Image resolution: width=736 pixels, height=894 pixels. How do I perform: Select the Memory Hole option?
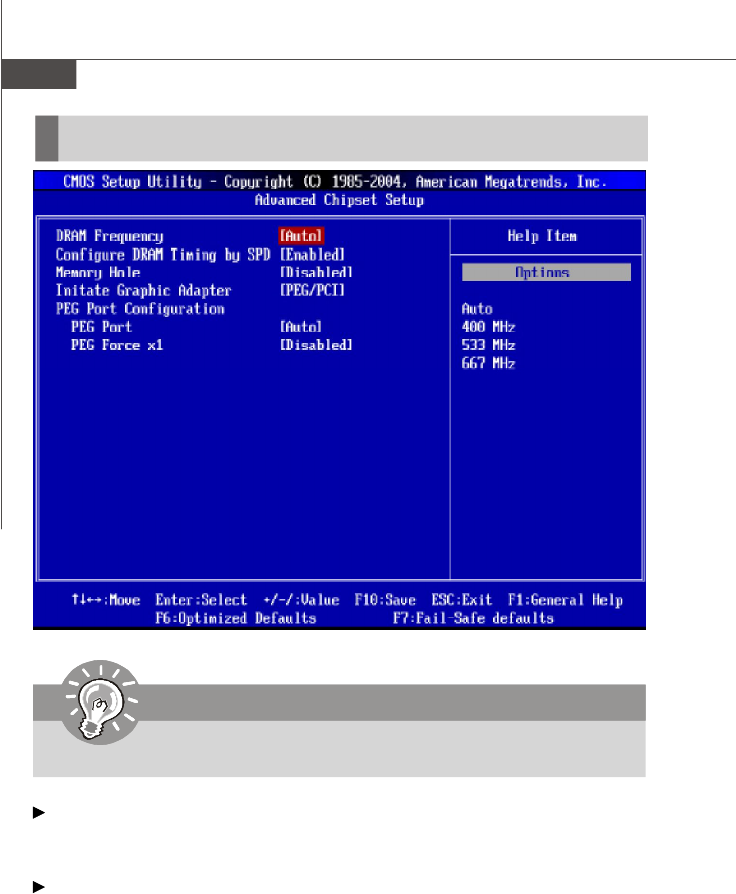(x=98, y=273)
